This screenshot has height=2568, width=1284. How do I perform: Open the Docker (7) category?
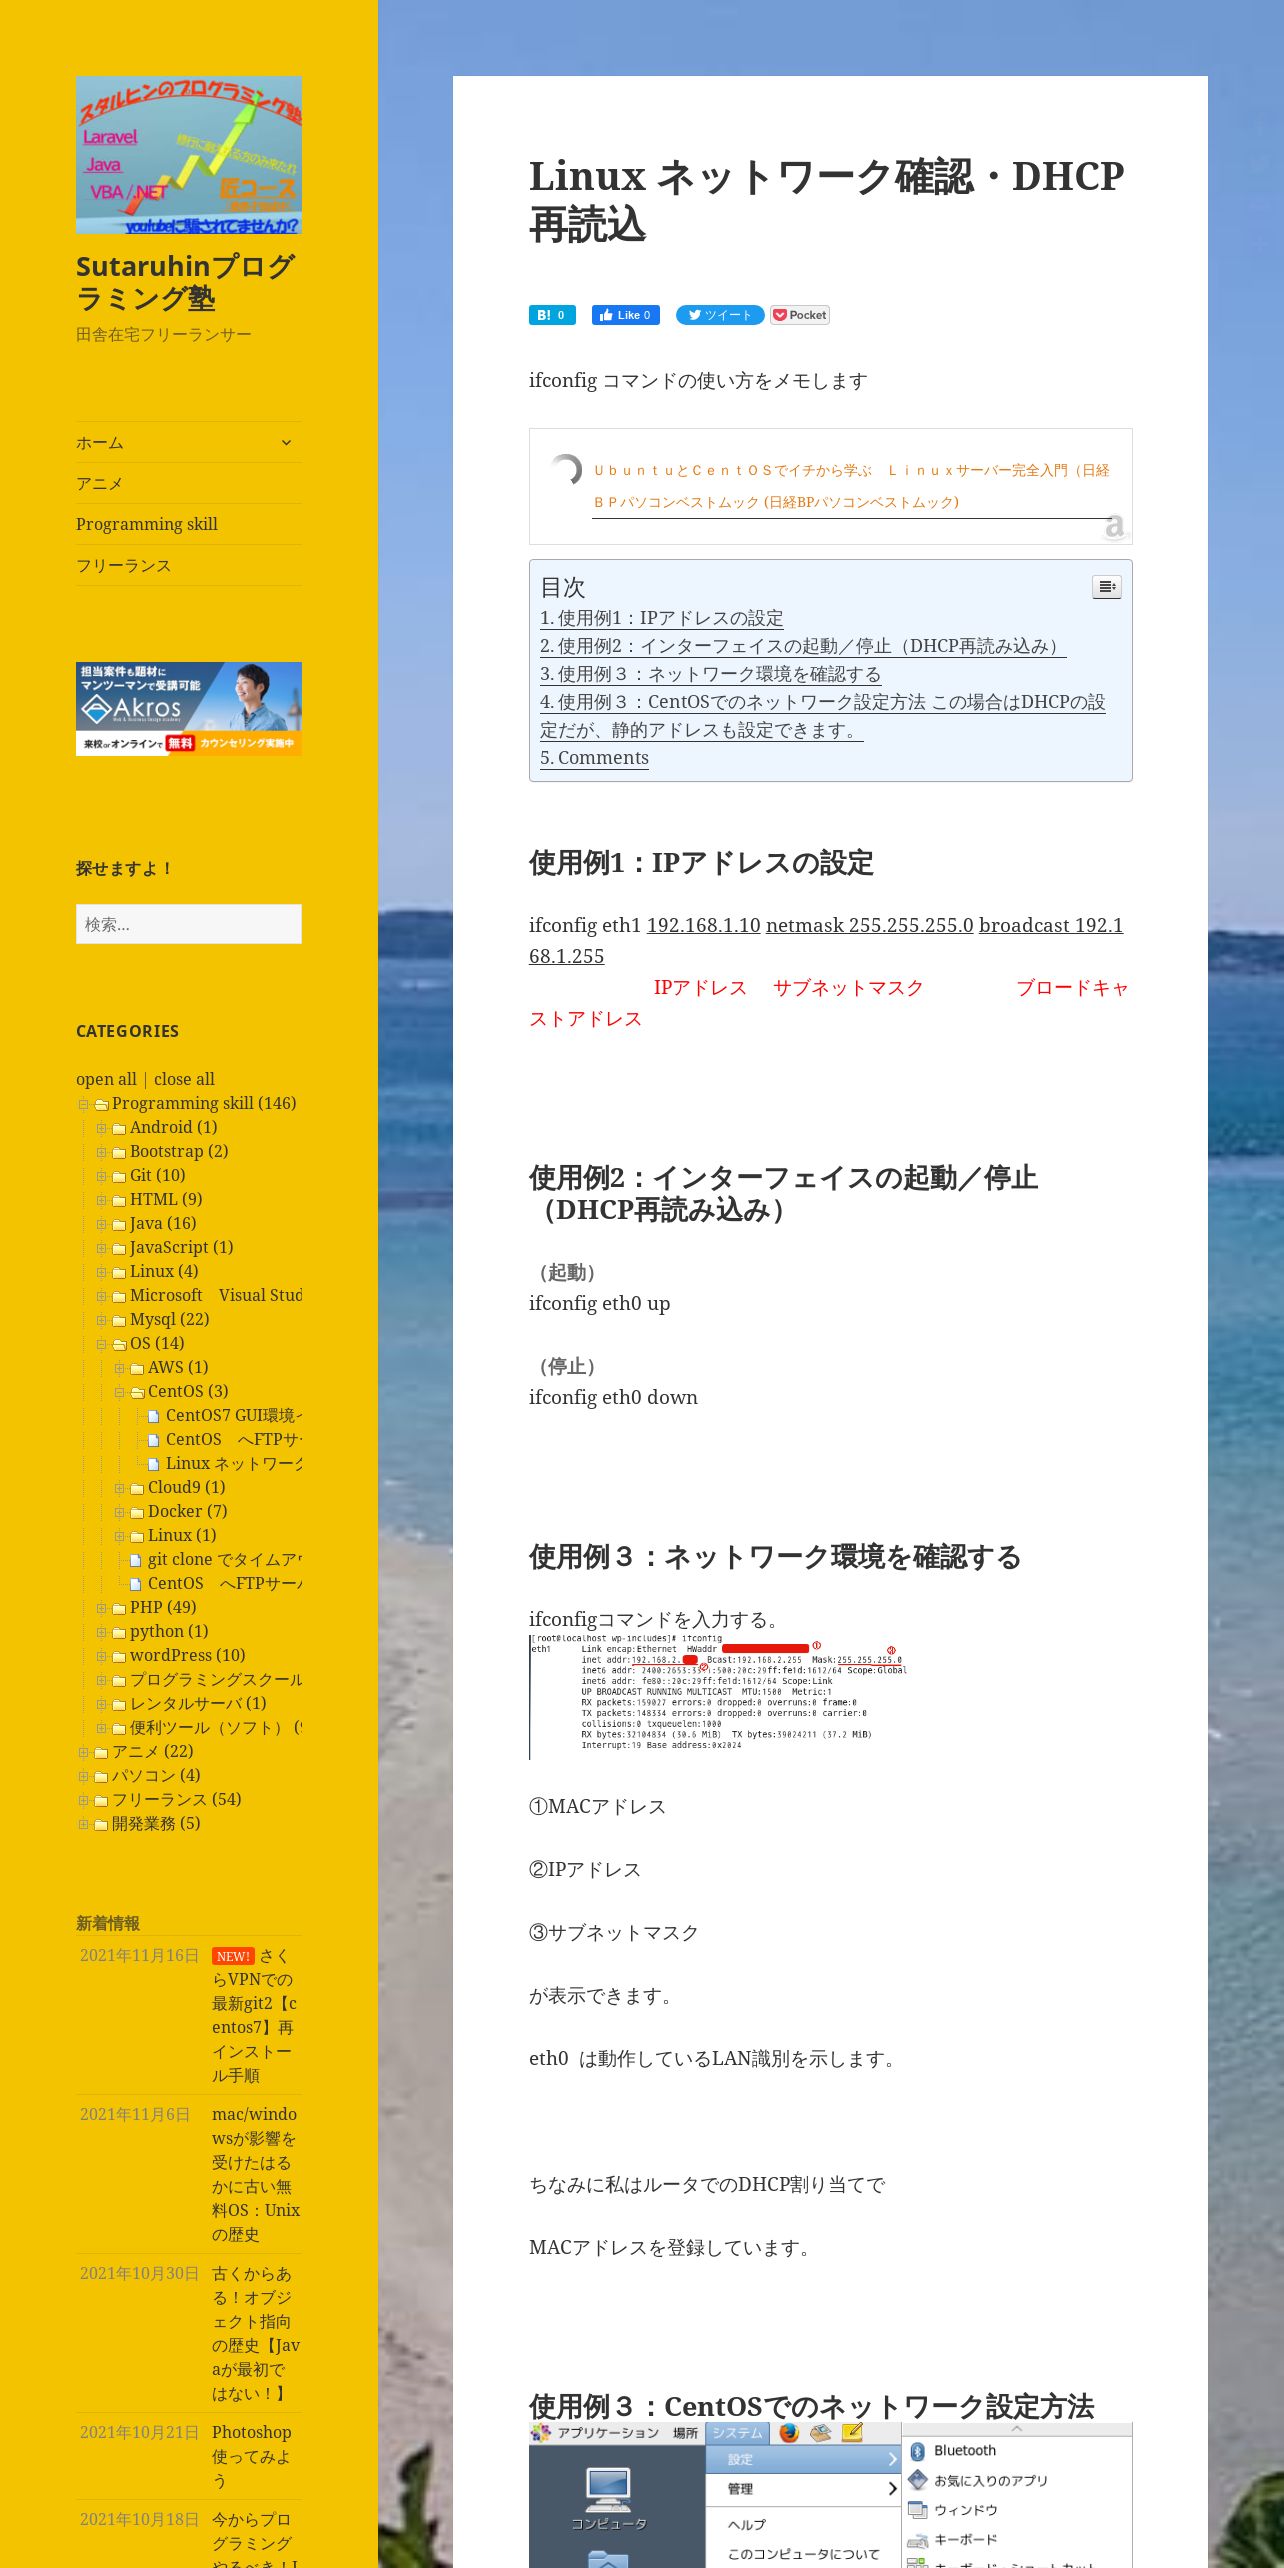187,1511
